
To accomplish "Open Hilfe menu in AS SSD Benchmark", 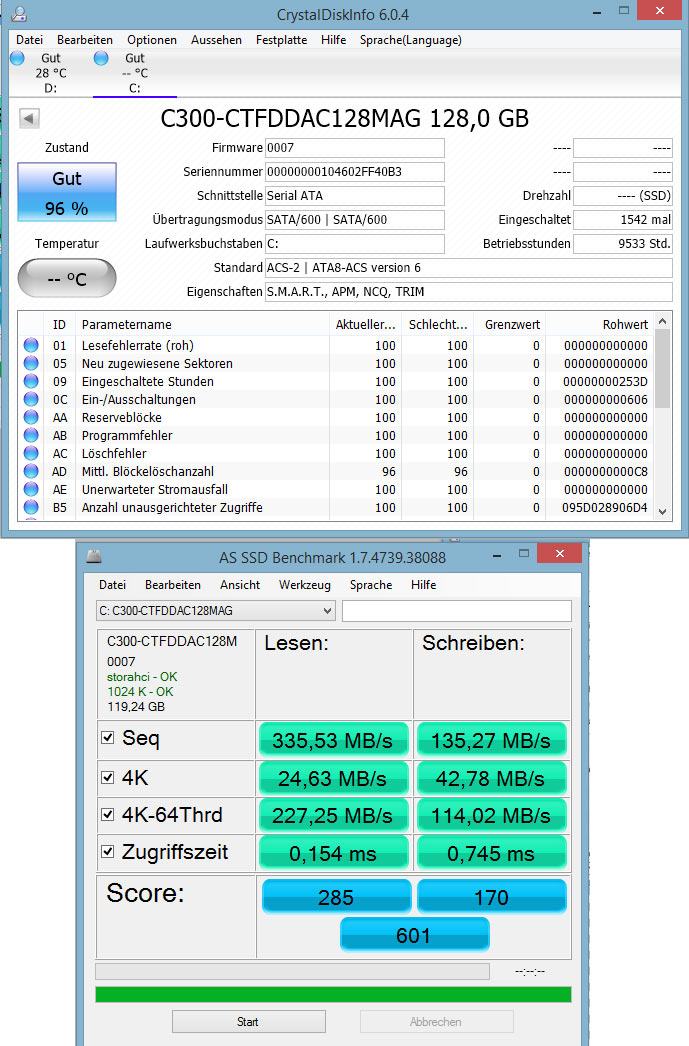I will 424,585.
